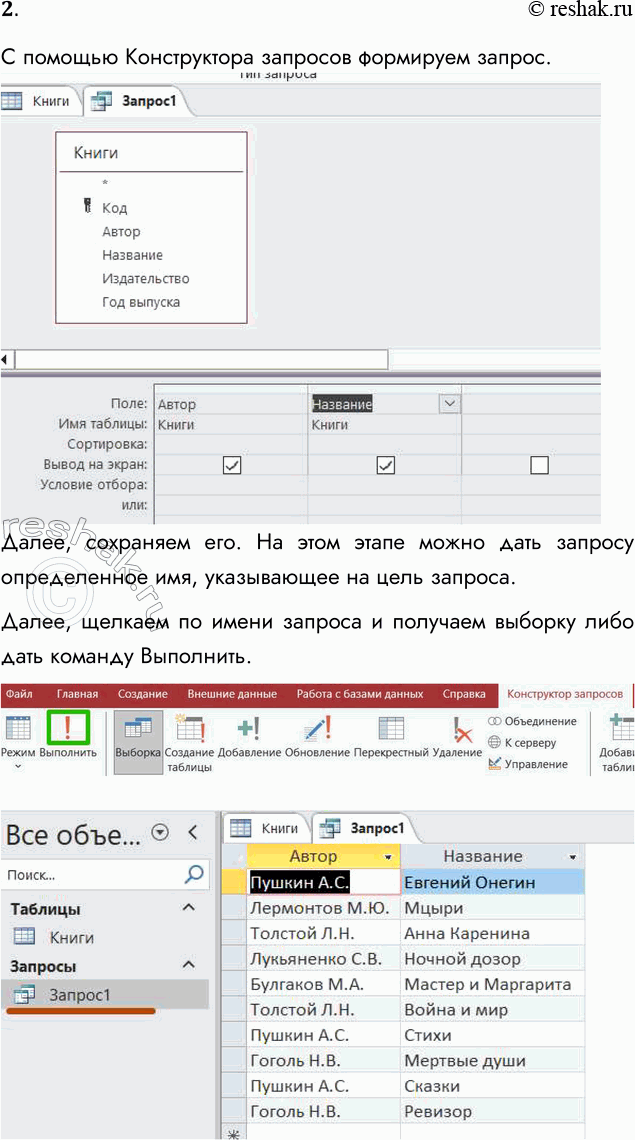Select the asterisk field in Книги field list

coord(105,182)
